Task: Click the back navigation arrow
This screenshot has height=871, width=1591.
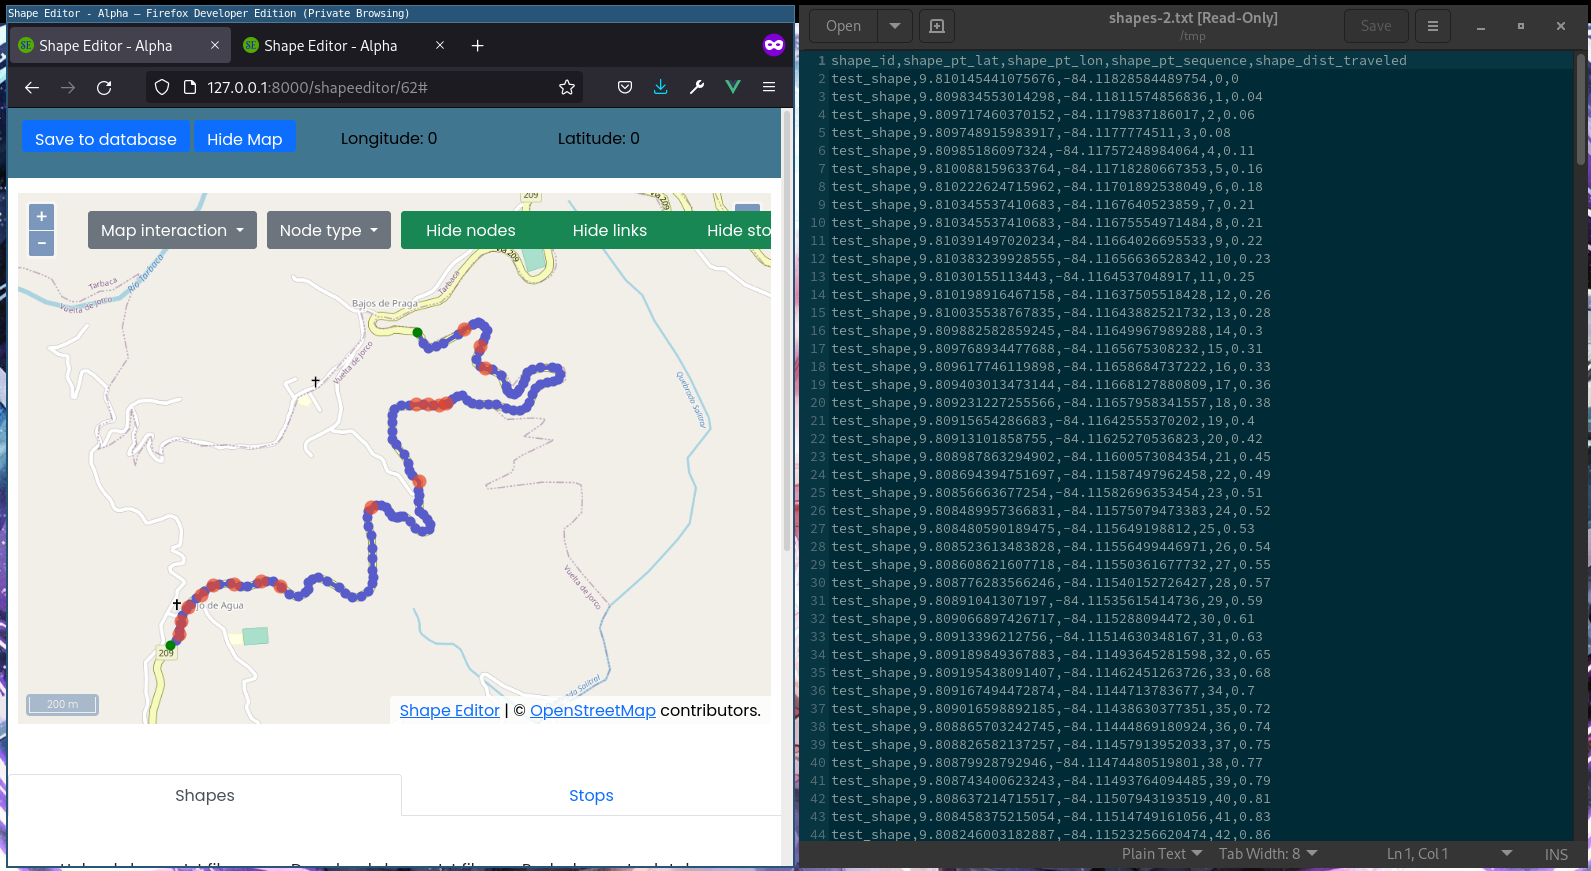Action: 32,88
